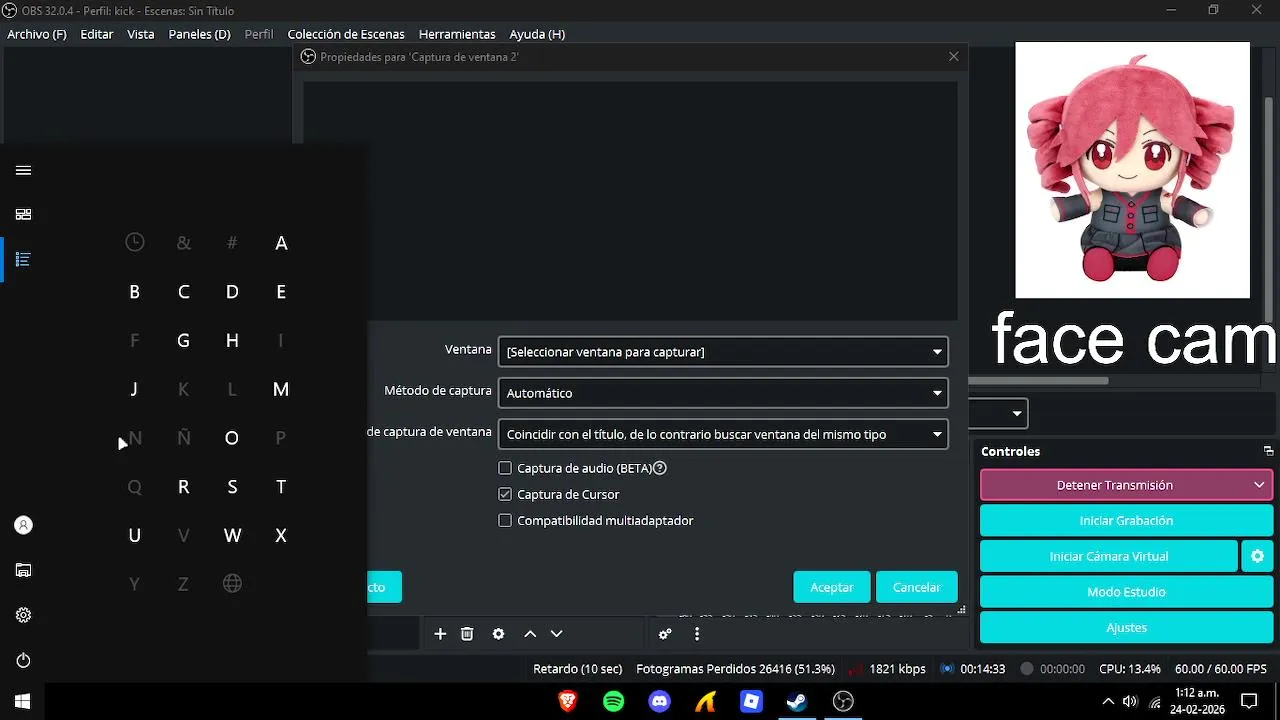
Task: Open Settings gear in Start sidebar
Action: 23,615
